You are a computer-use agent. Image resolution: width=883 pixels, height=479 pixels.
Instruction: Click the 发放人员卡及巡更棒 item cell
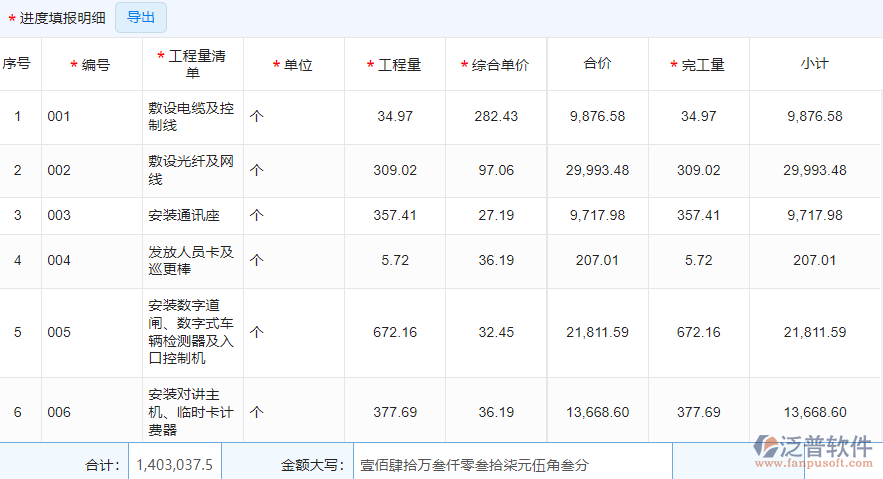191,260
